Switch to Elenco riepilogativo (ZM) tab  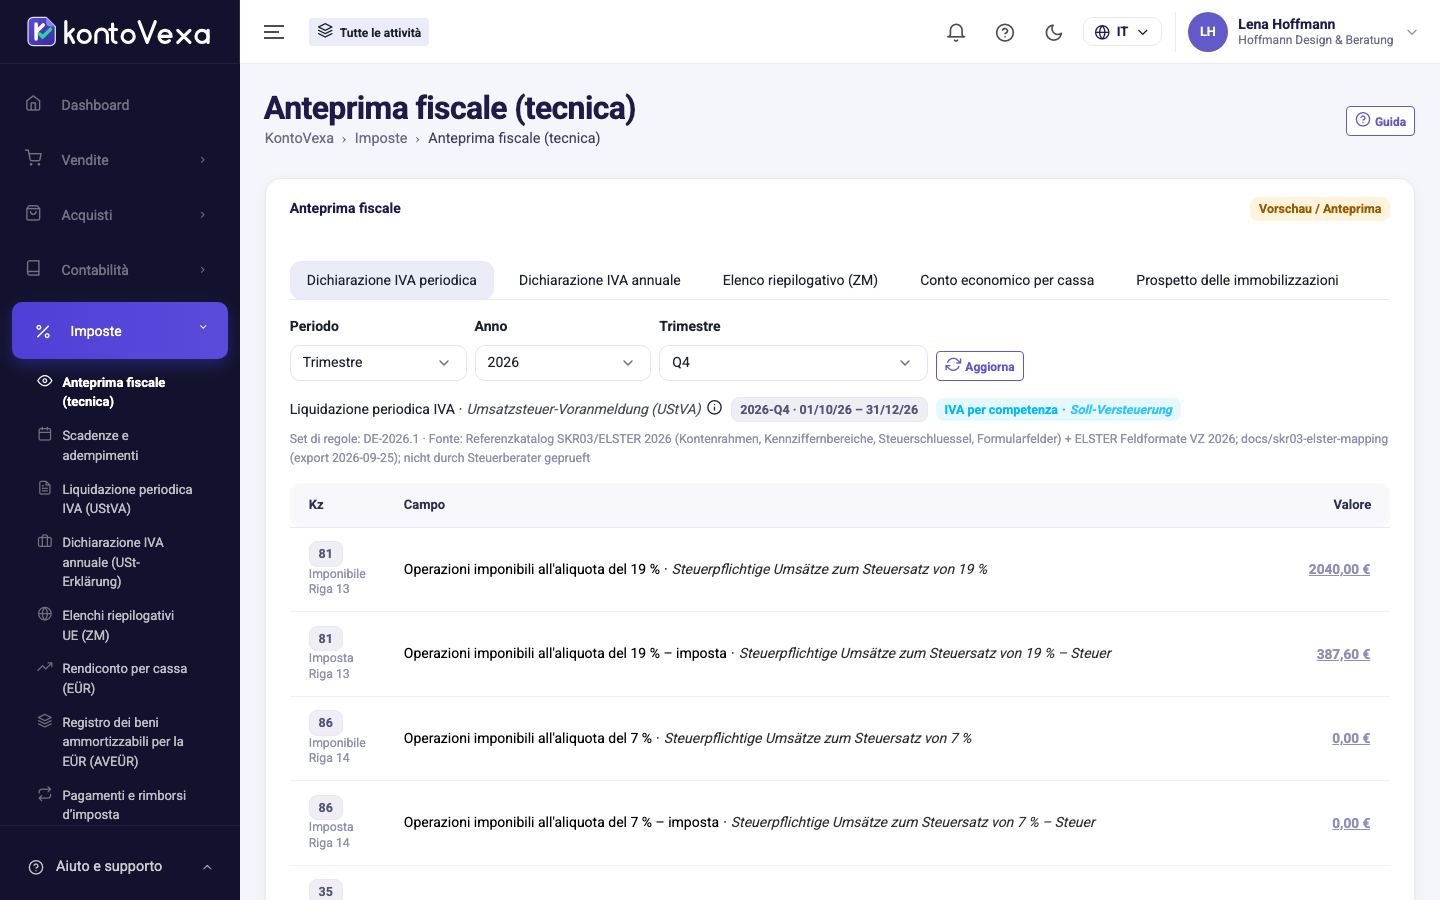(800, 280)
